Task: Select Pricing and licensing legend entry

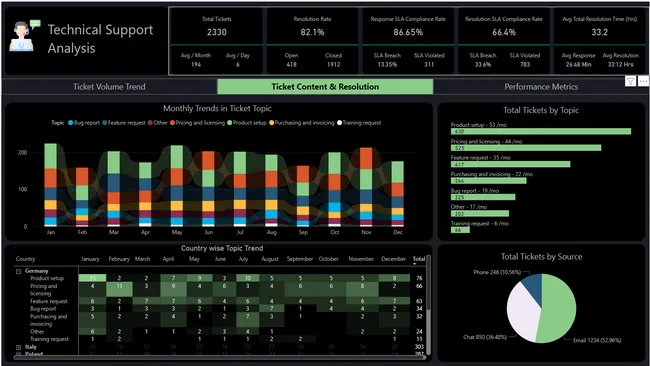Action: pyautogui.click(x=197, y=123)
